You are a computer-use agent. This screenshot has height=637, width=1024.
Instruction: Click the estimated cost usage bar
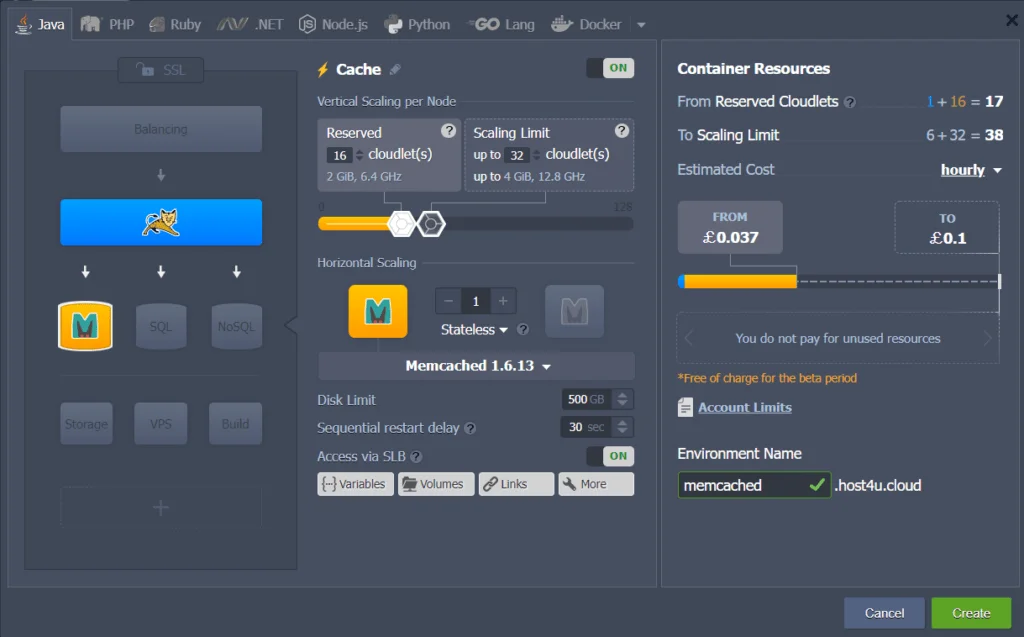point(839,282)
